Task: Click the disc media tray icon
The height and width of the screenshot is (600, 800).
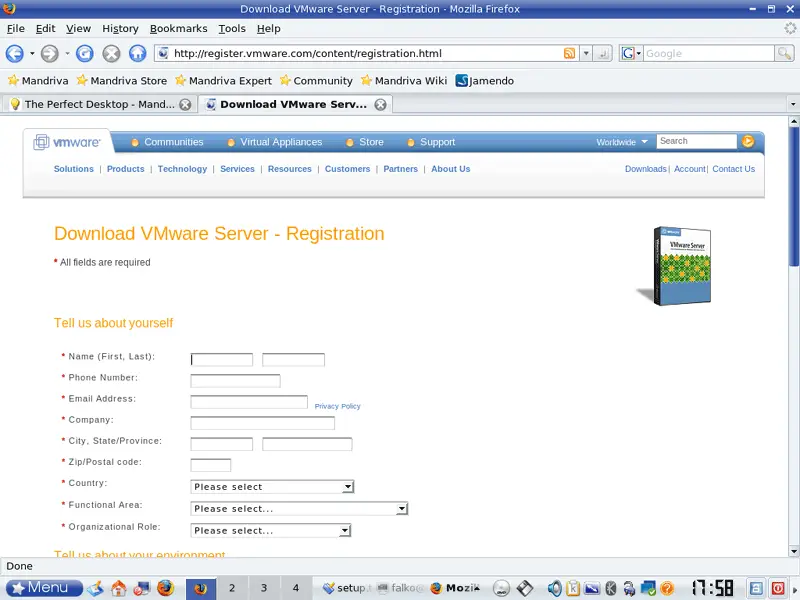Action: pos(502,588)
